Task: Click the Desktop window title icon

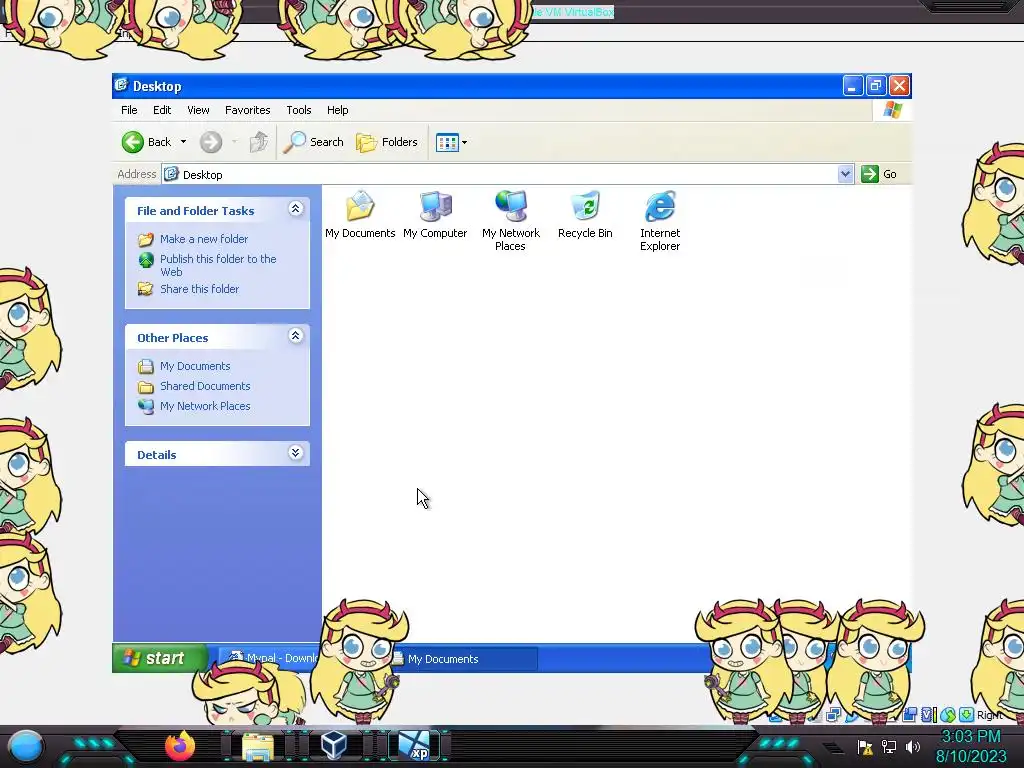Action: tap(121, 85)
